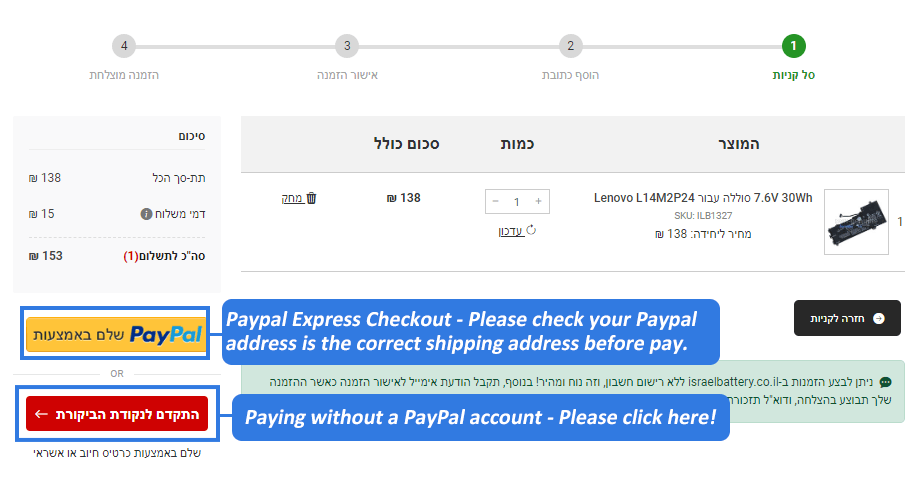The image size is (918, 478).
Task: Open the Lenovo L14M2P24 product link
Action: 703,198
